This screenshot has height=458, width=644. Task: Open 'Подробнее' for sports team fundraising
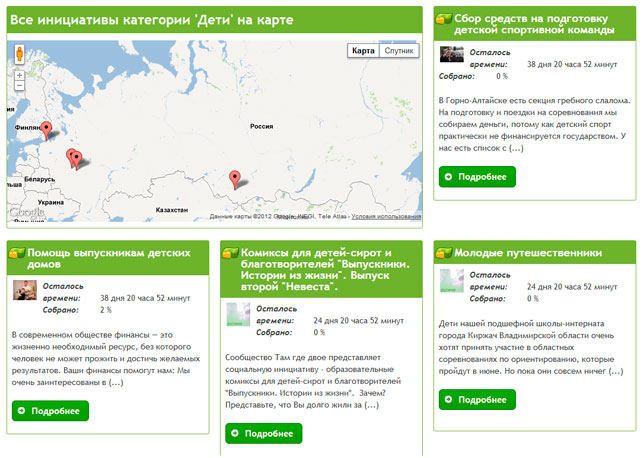477,177
